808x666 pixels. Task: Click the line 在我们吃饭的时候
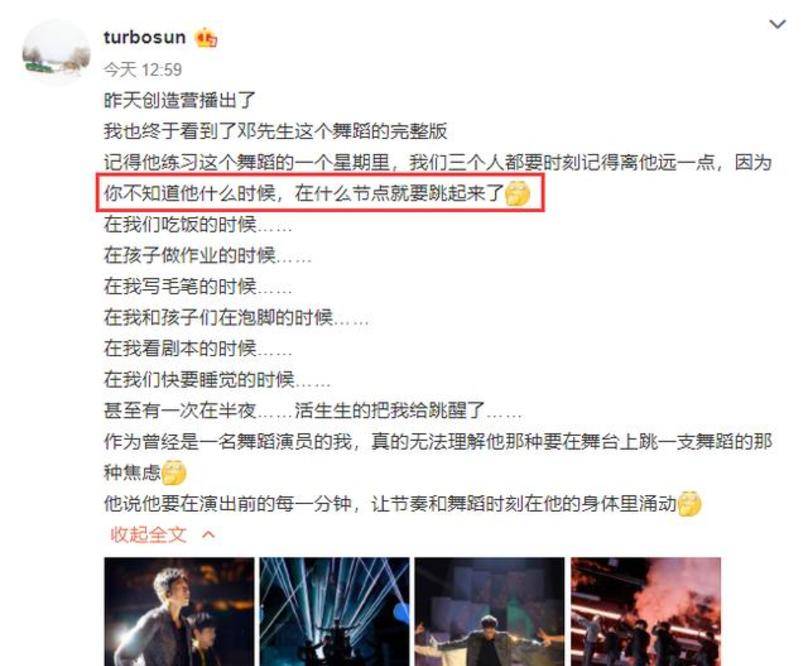[x=198, y=225]
